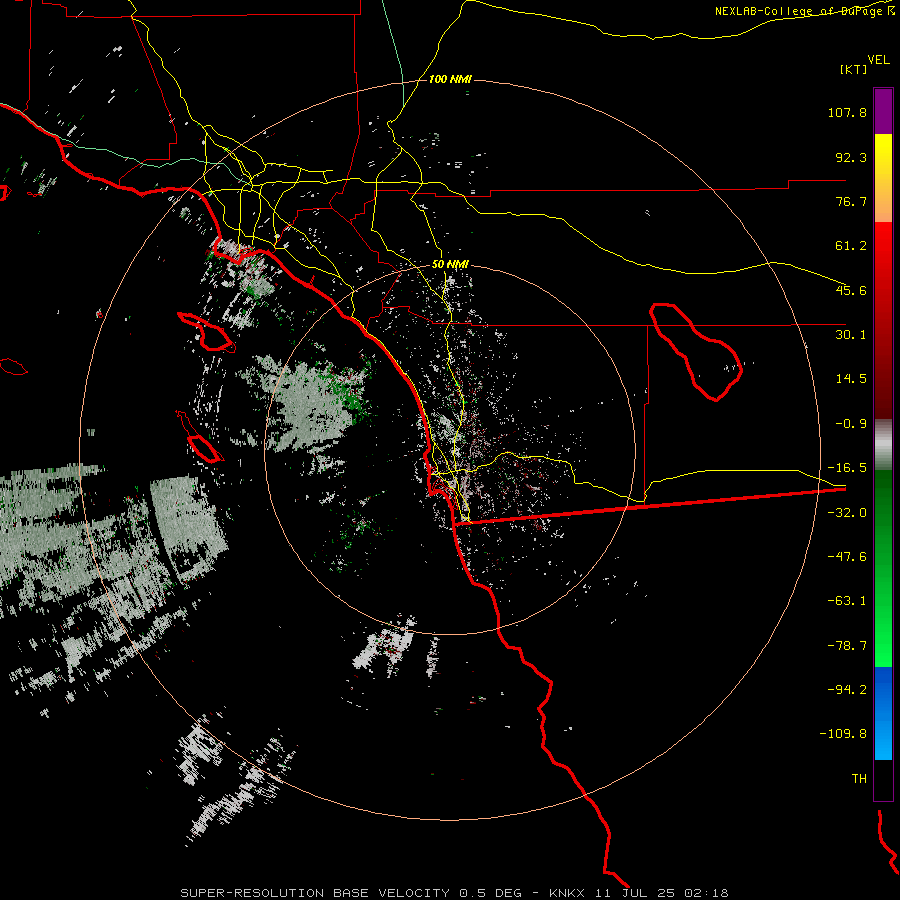Select the 14.5 legend value

click(x=851, y=379)
